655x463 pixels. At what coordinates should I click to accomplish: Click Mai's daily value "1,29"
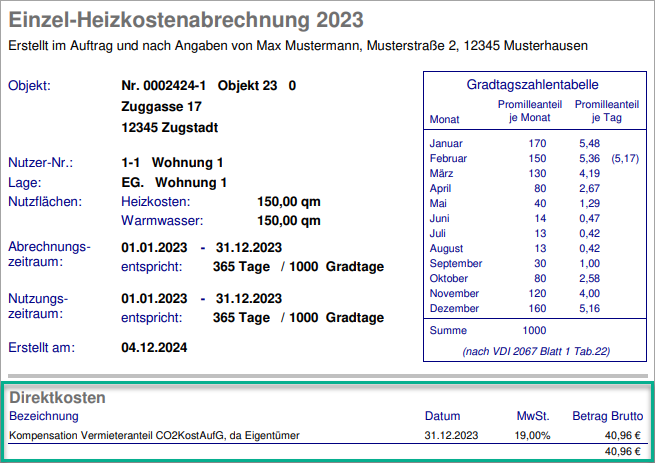[x=589, y=204]
